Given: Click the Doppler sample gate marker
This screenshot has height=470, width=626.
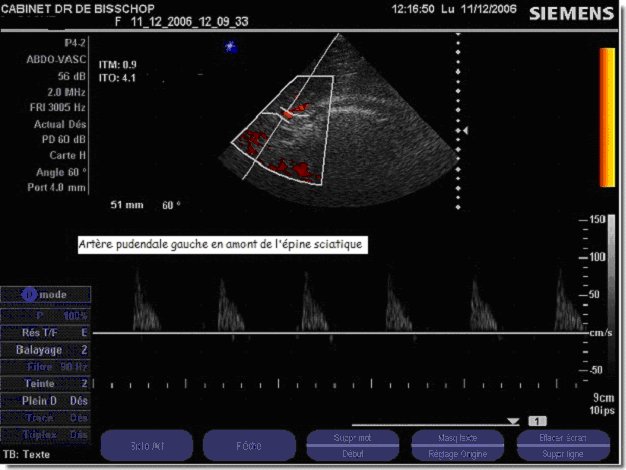Looking at the screenshot, I should pos(288,113).
